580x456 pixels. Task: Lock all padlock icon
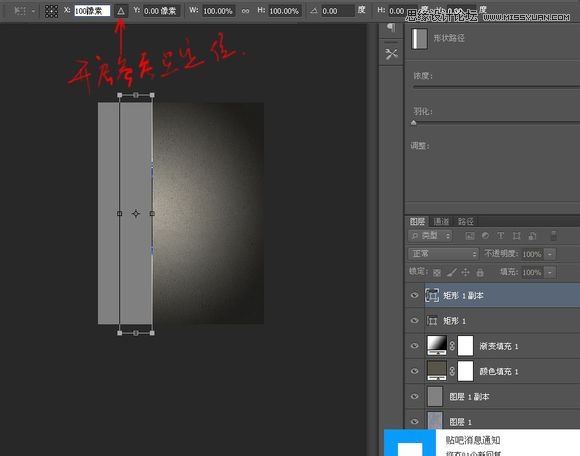click(480, 273)
